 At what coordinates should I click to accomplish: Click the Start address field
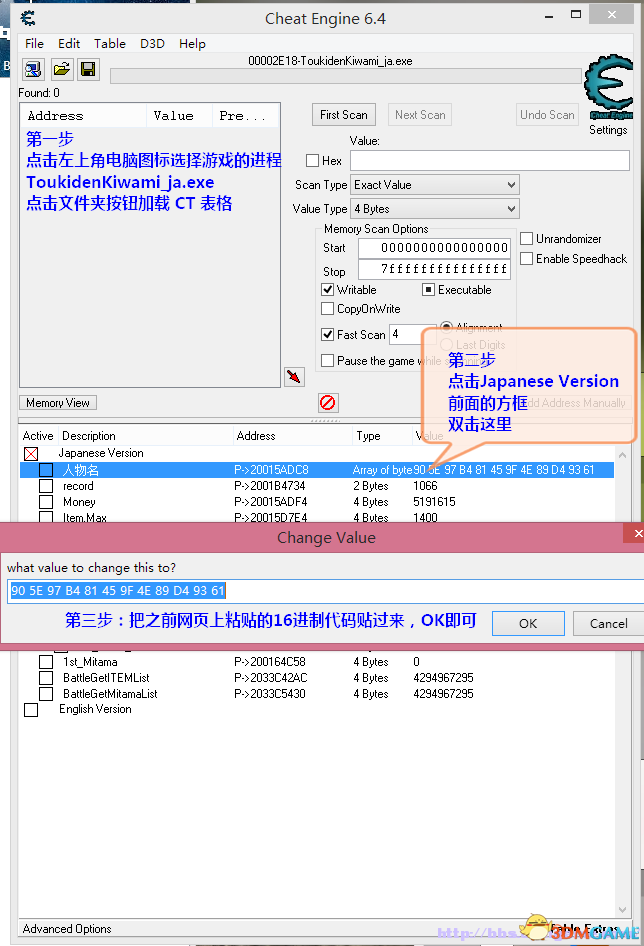(435, 248)
